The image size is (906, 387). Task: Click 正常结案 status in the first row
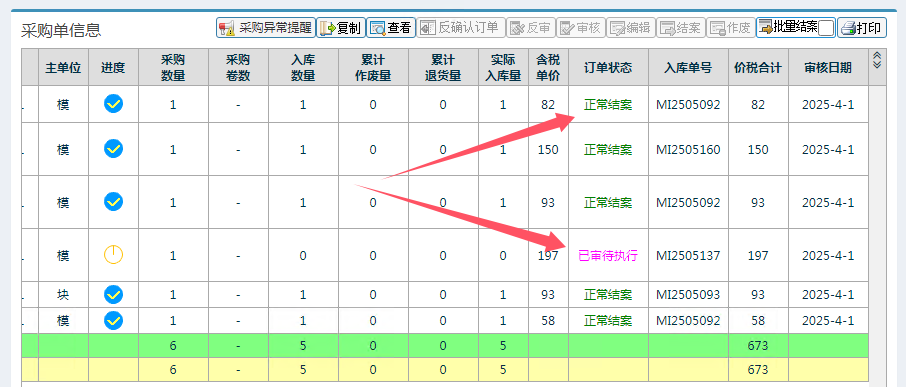(608, 105)
